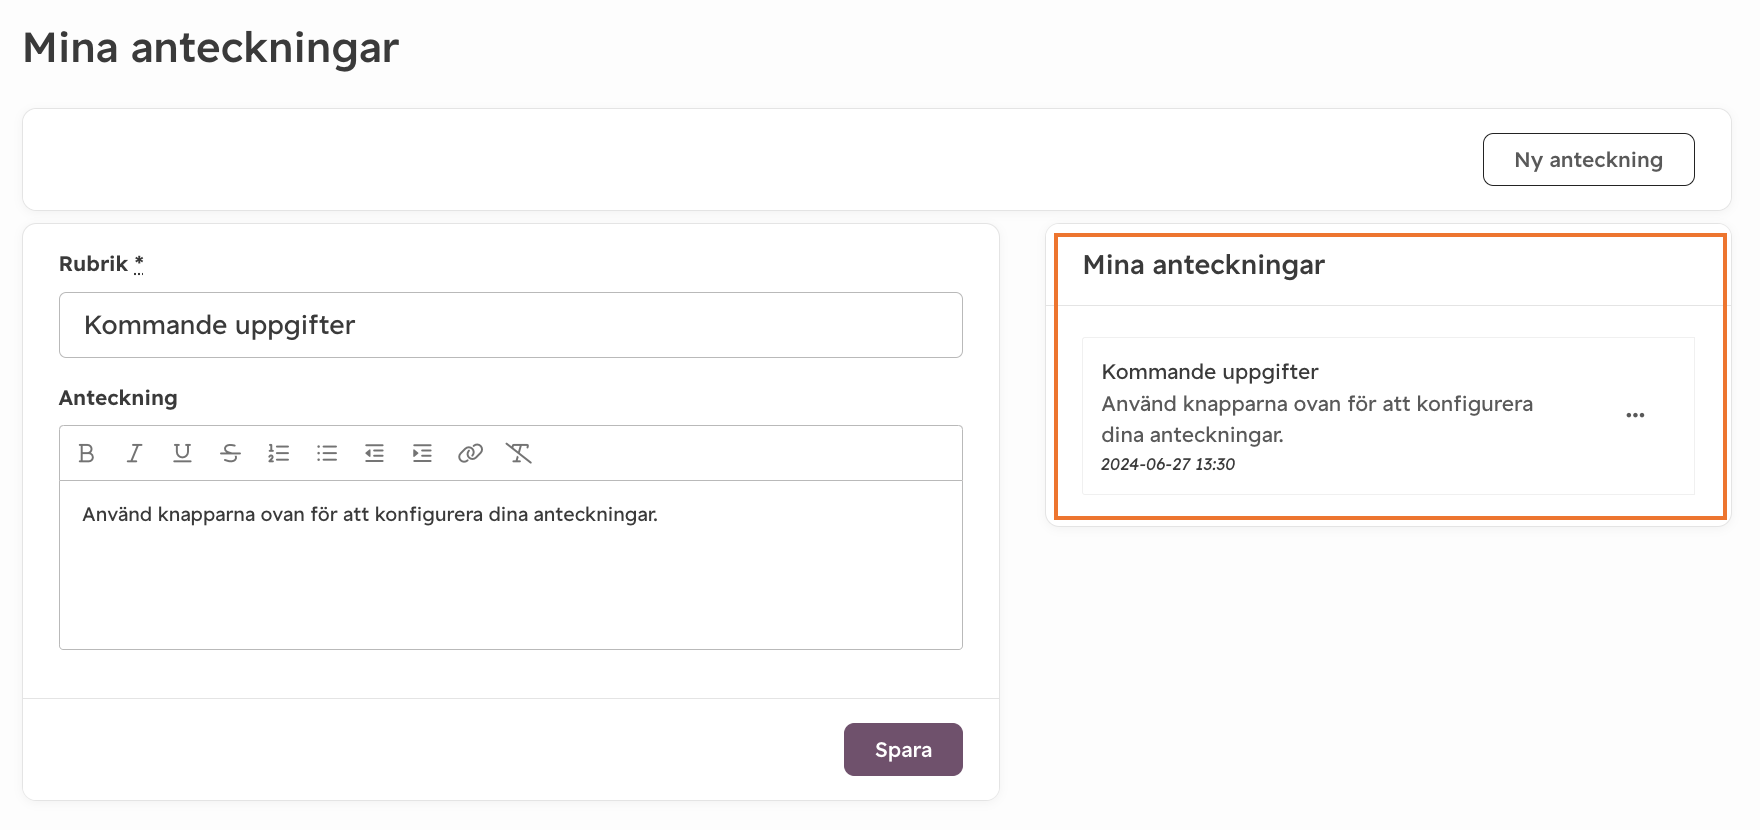The image size is (1760, 830).
Task: Open options menu for Kommande uppgifter note
Action: tap(1635, 415)
